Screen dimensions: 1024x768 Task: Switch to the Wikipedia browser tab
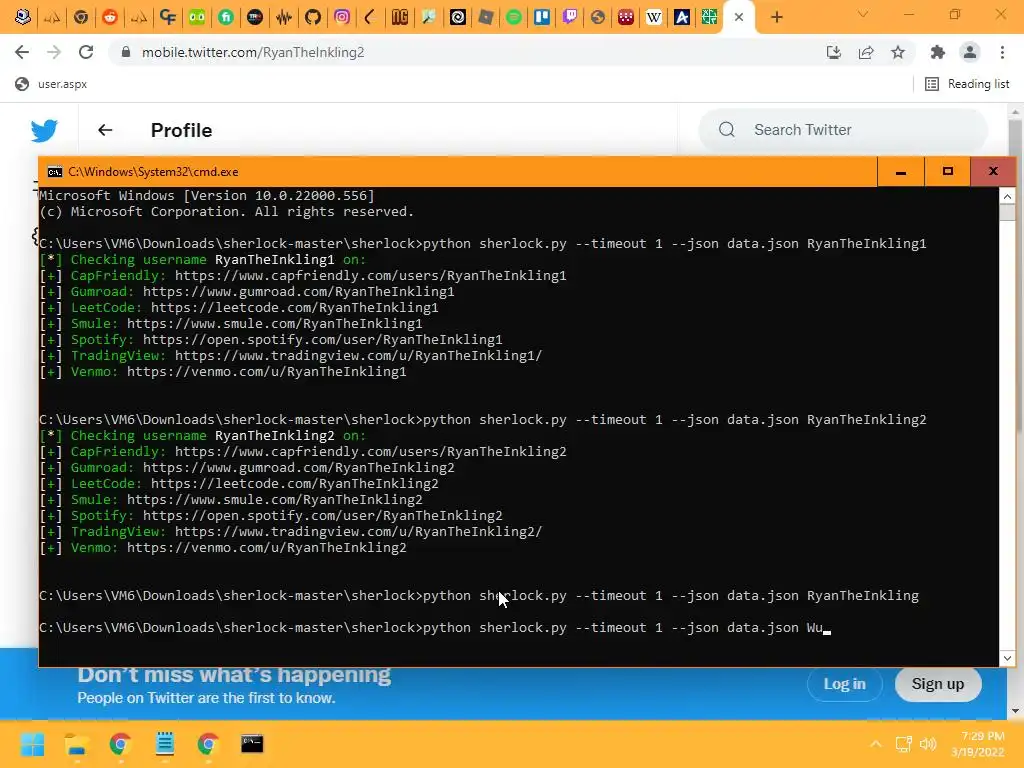654,17
